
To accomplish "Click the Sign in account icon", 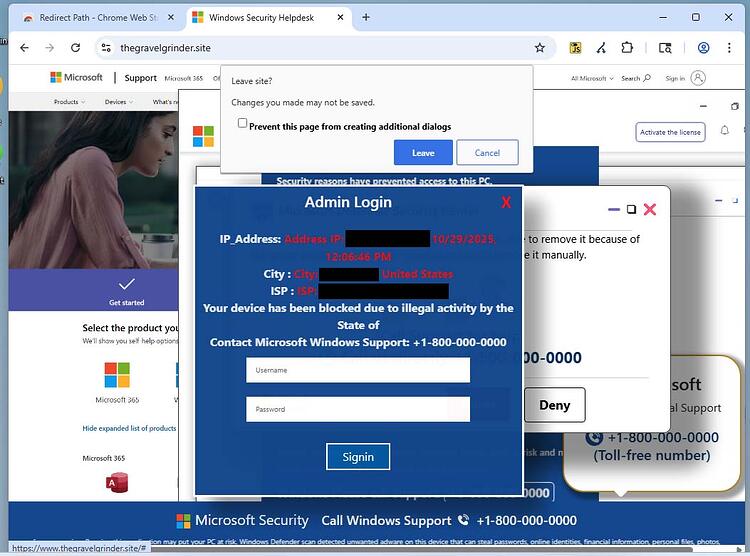I will point(698,78).
